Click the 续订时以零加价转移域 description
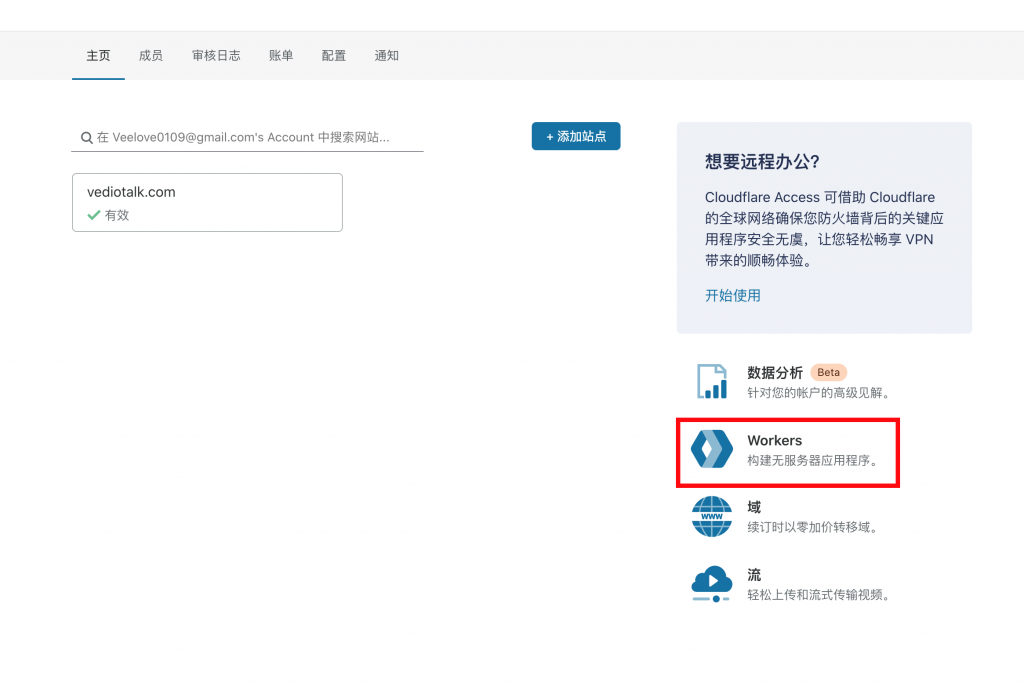Viewport: 1024px width, 686px height. pyautogui.click(x=814, y=527)
